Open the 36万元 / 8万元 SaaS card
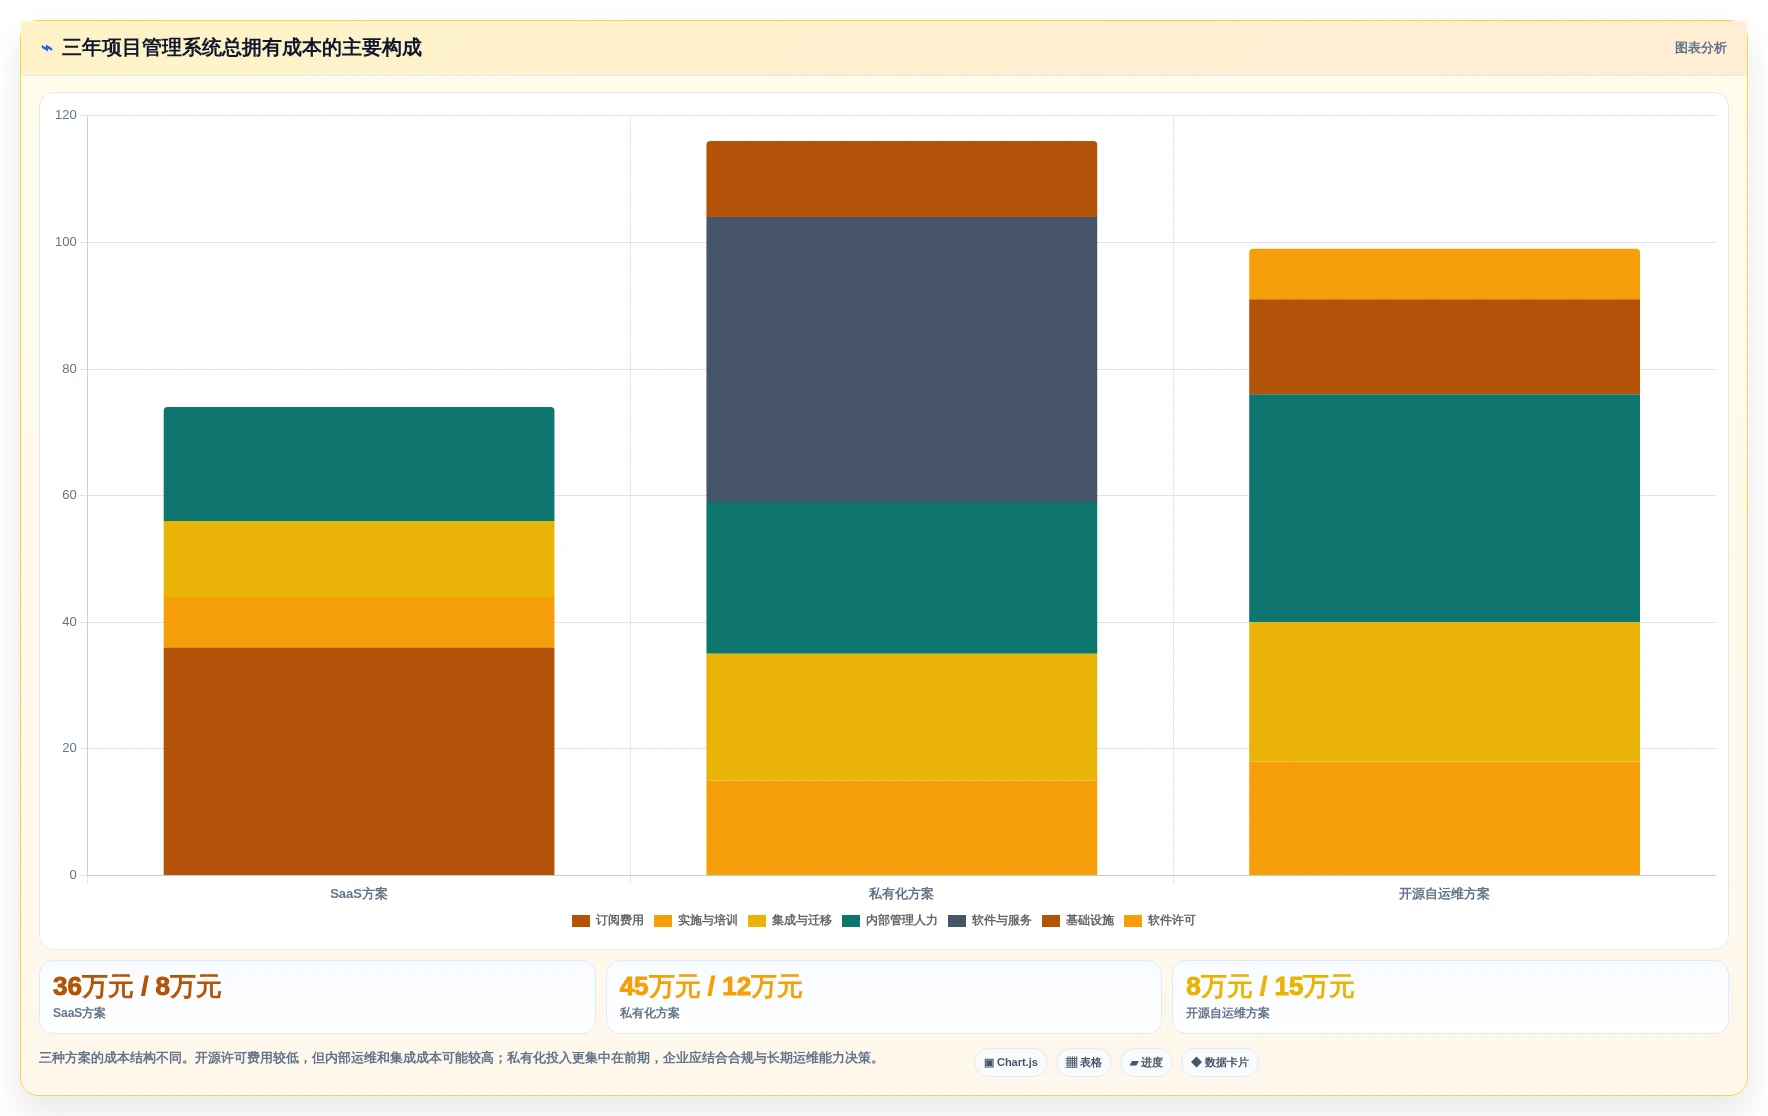The width and height of the screenshot is (1768, 1116). 317,997
